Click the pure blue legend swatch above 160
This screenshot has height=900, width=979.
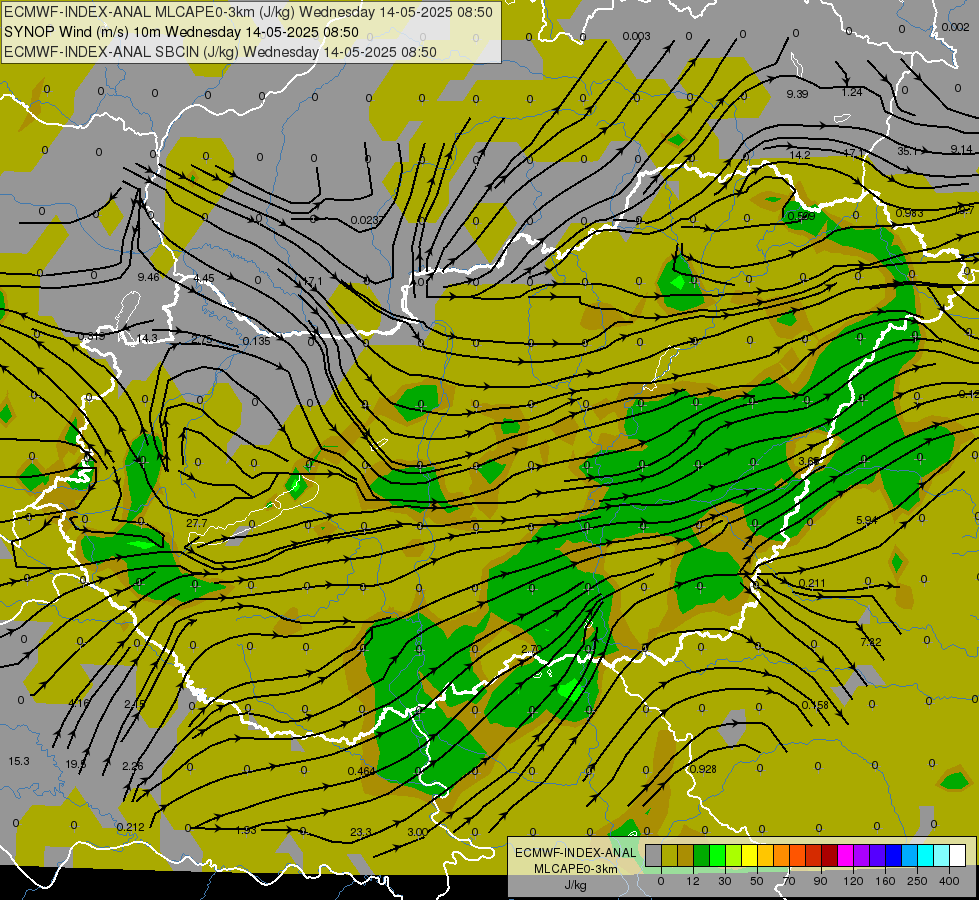[x=894, y=855]
